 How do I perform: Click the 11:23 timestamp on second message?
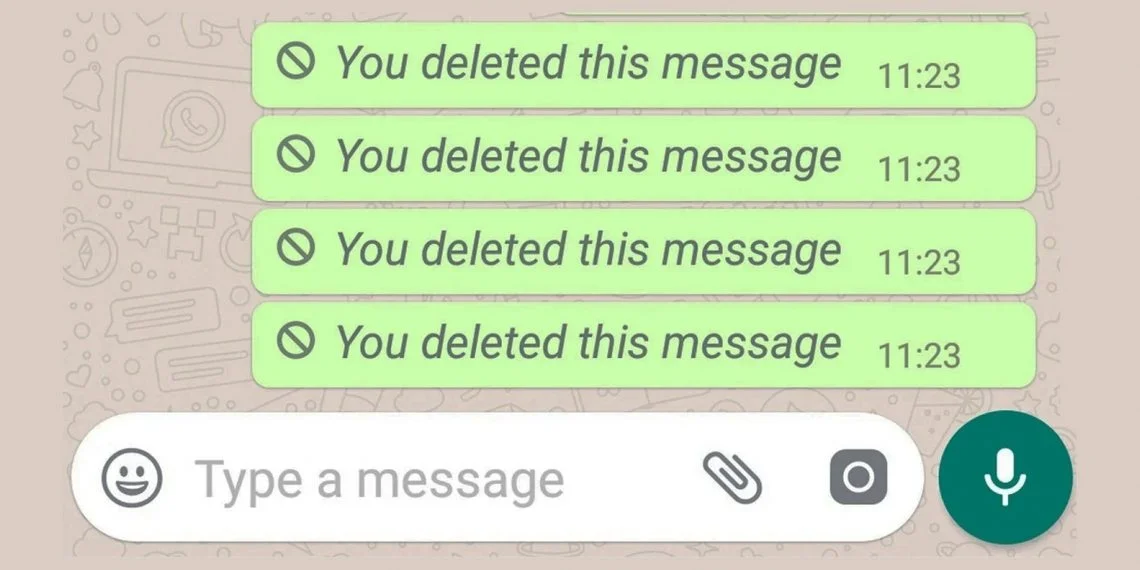(920, 169)
